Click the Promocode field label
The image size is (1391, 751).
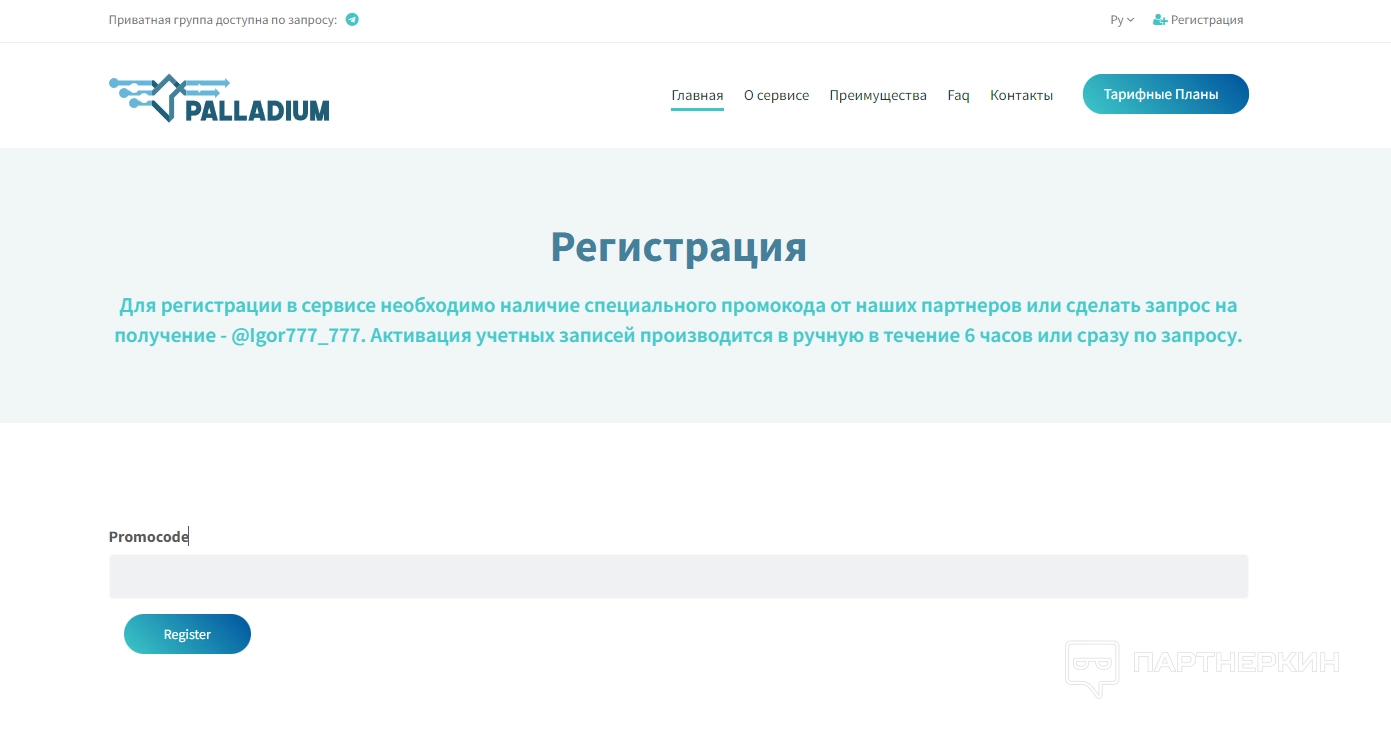(149, 537)
